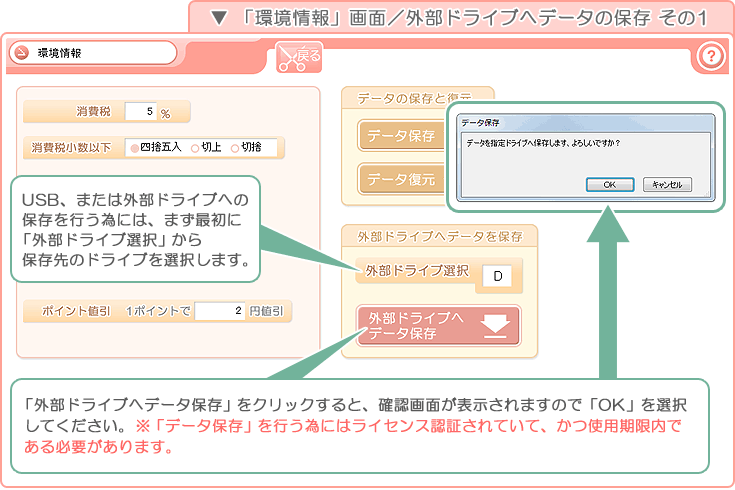Click the help question mark icon
The image size is (735, 490).
709,57
